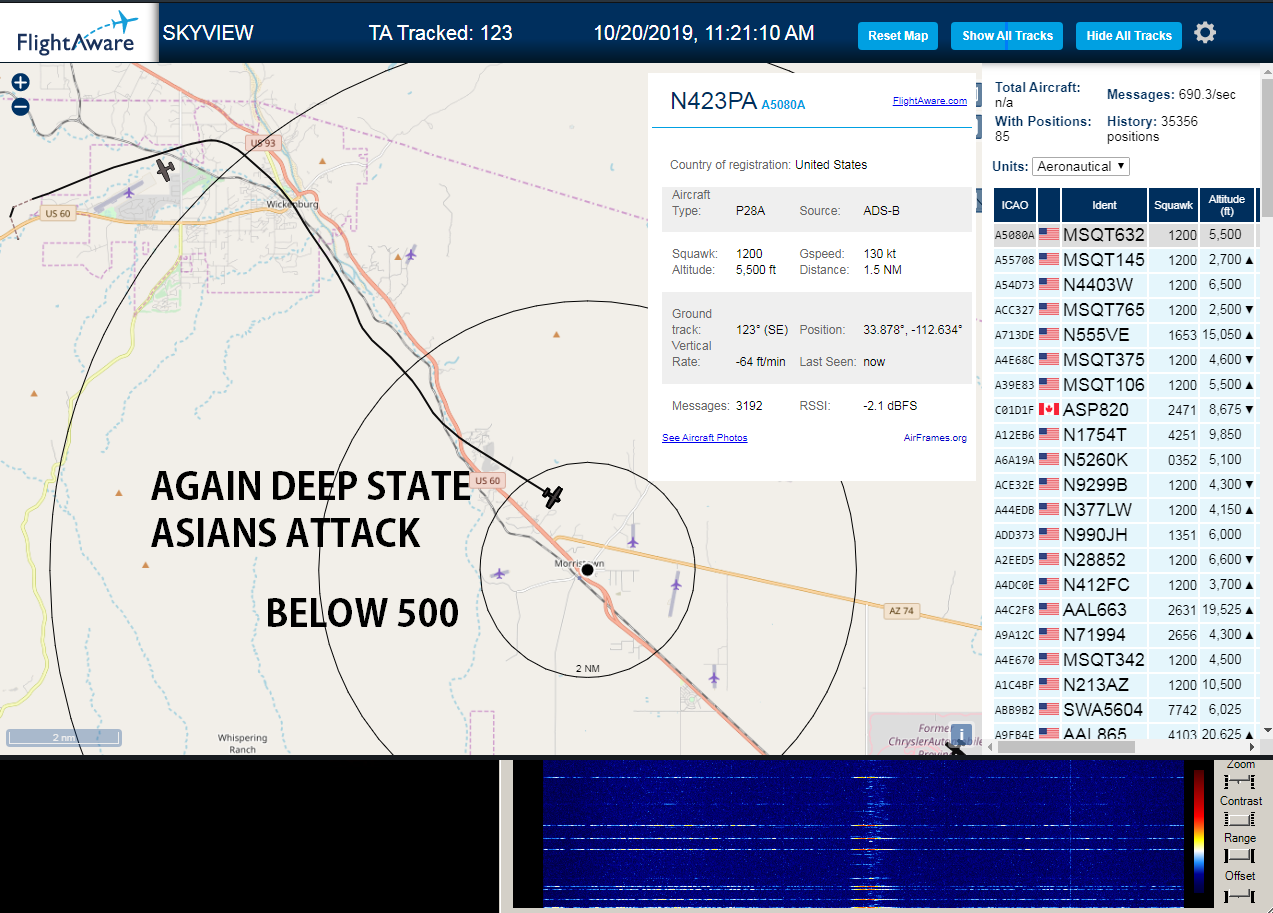This screenshot has width=1273, height=913.
Task: Select the MSQT375 aircraft row
Action: click(1125, 360)
